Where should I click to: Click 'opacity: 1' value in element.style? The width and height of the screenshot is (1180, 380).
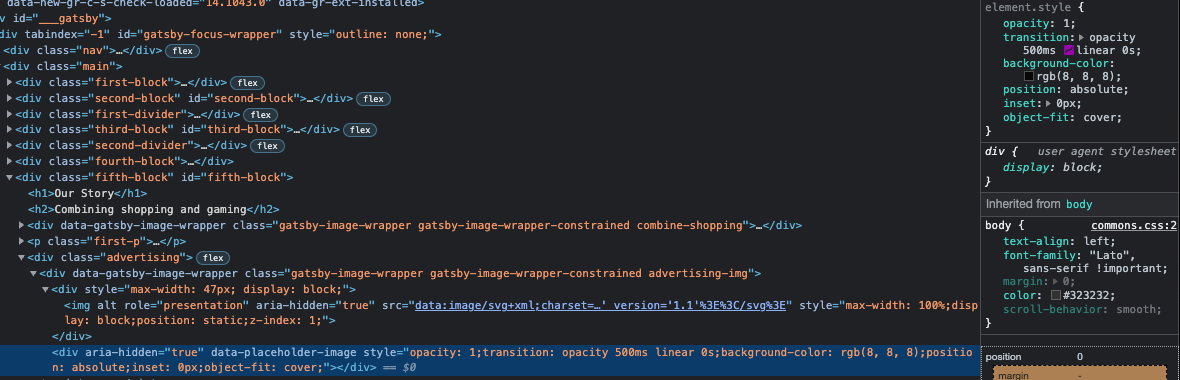1066,23
